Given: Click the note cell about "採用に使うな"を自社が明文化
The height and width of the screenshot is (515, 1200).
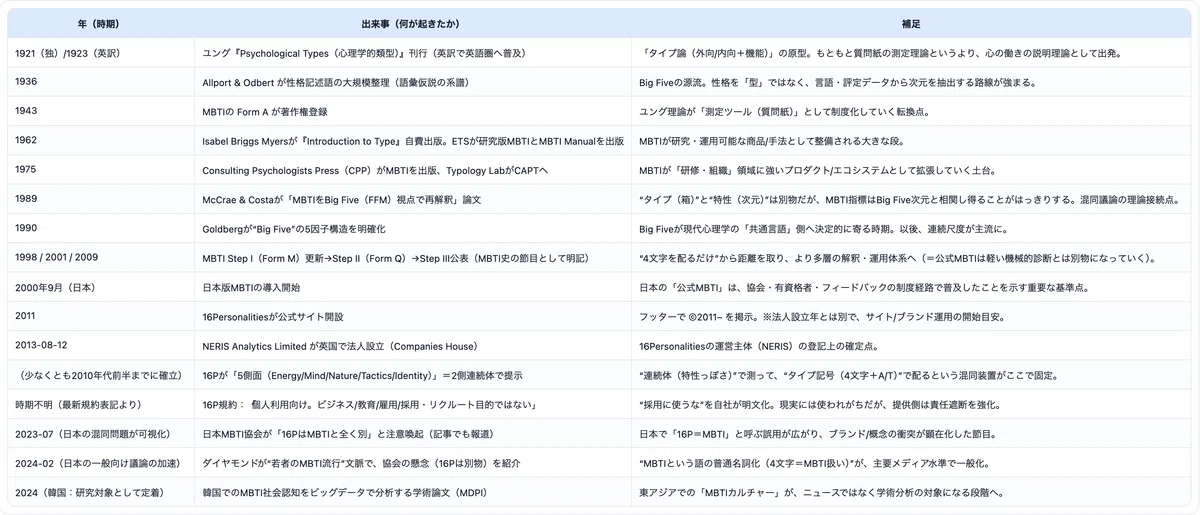Looking at the screenshot, I should click(x=911, y=404).
